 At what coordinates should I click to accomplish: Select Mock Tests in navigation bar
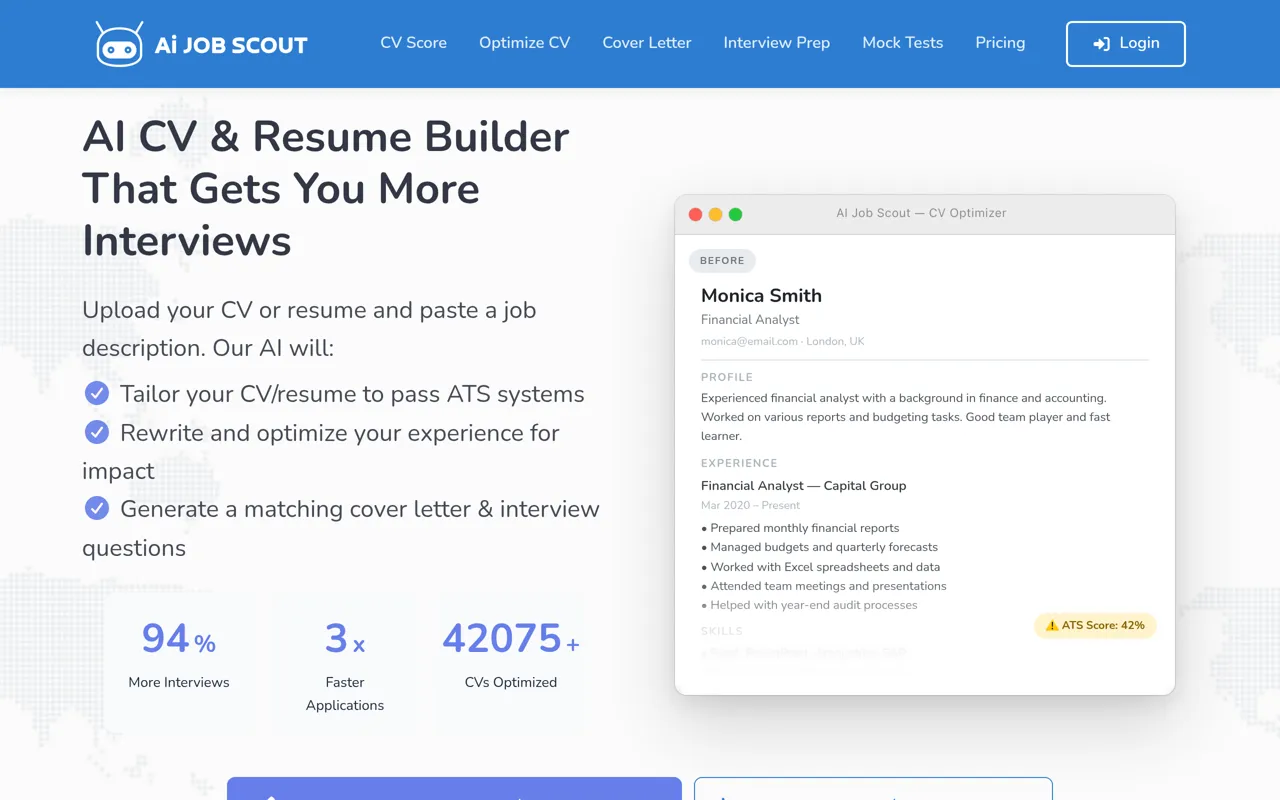[x=903, y=43]
